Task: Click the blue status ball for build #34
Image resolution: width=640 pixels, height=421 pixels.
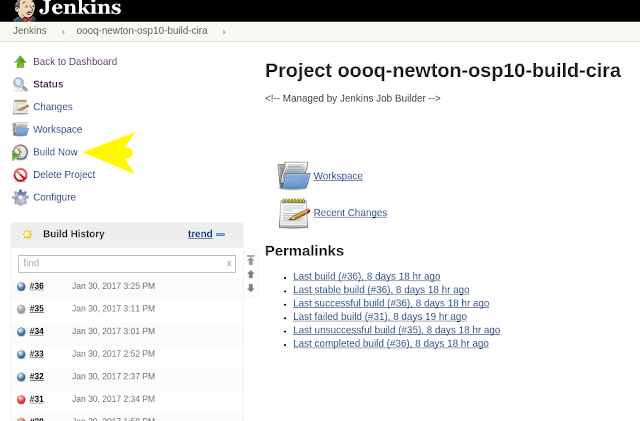Action: click(21, 332)
